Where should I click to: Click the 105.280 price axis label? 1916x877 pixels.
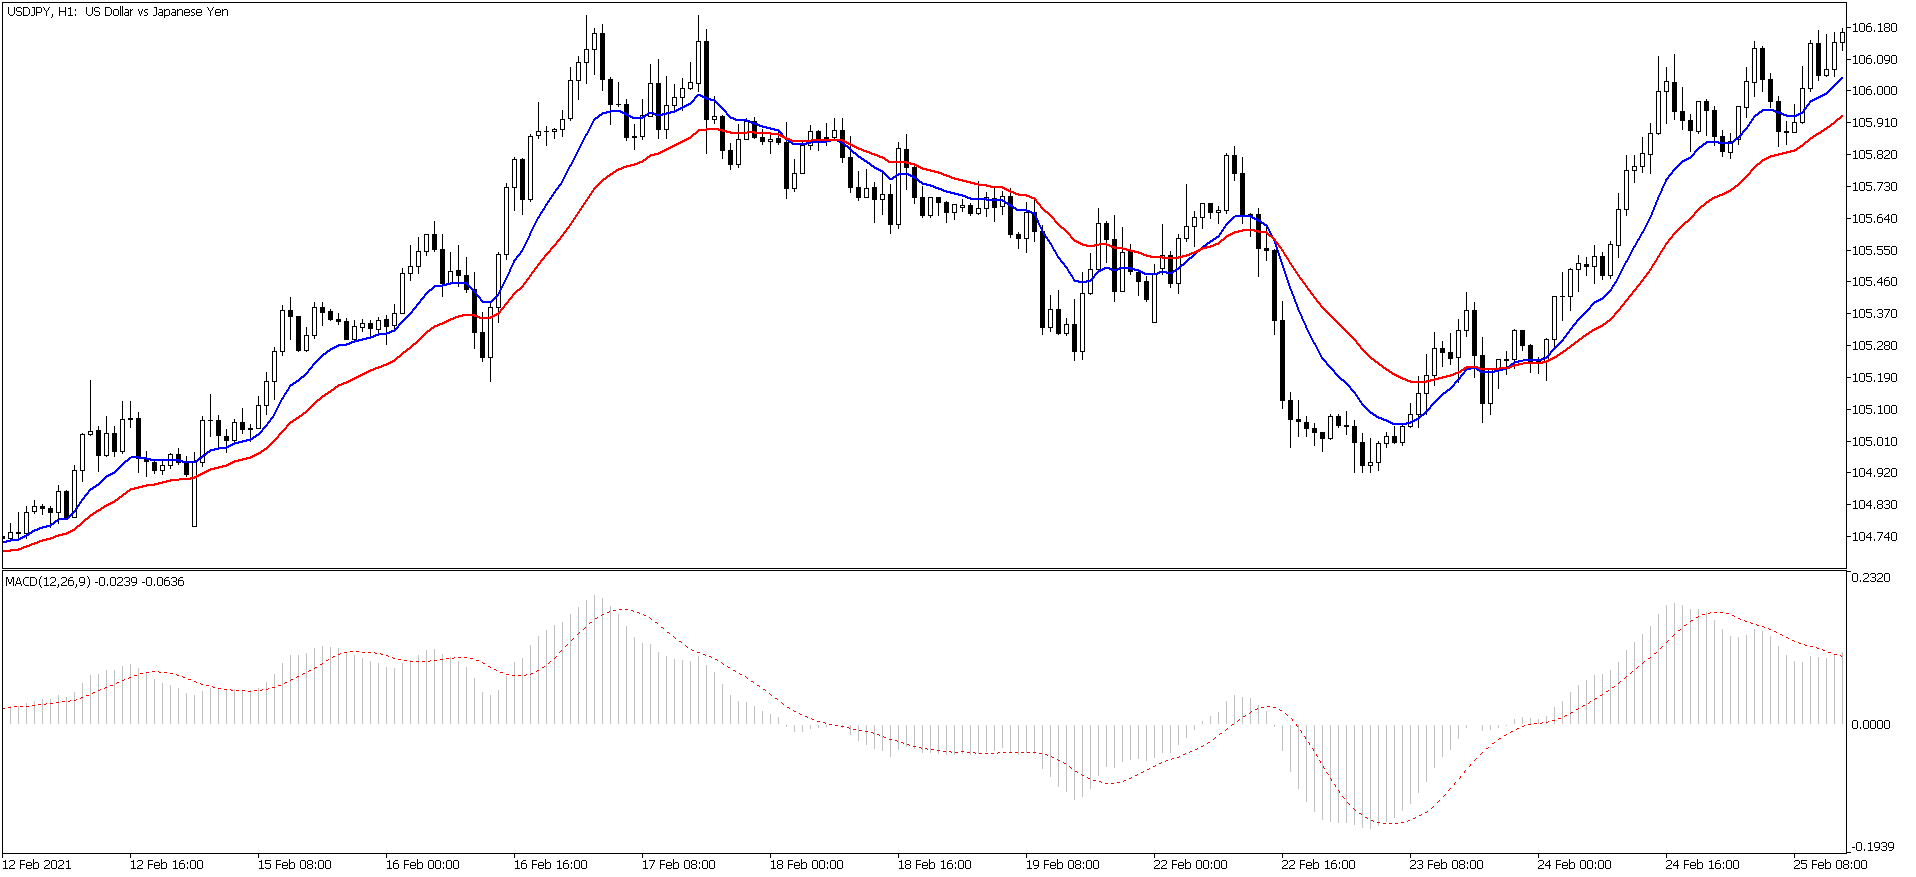1874,346
